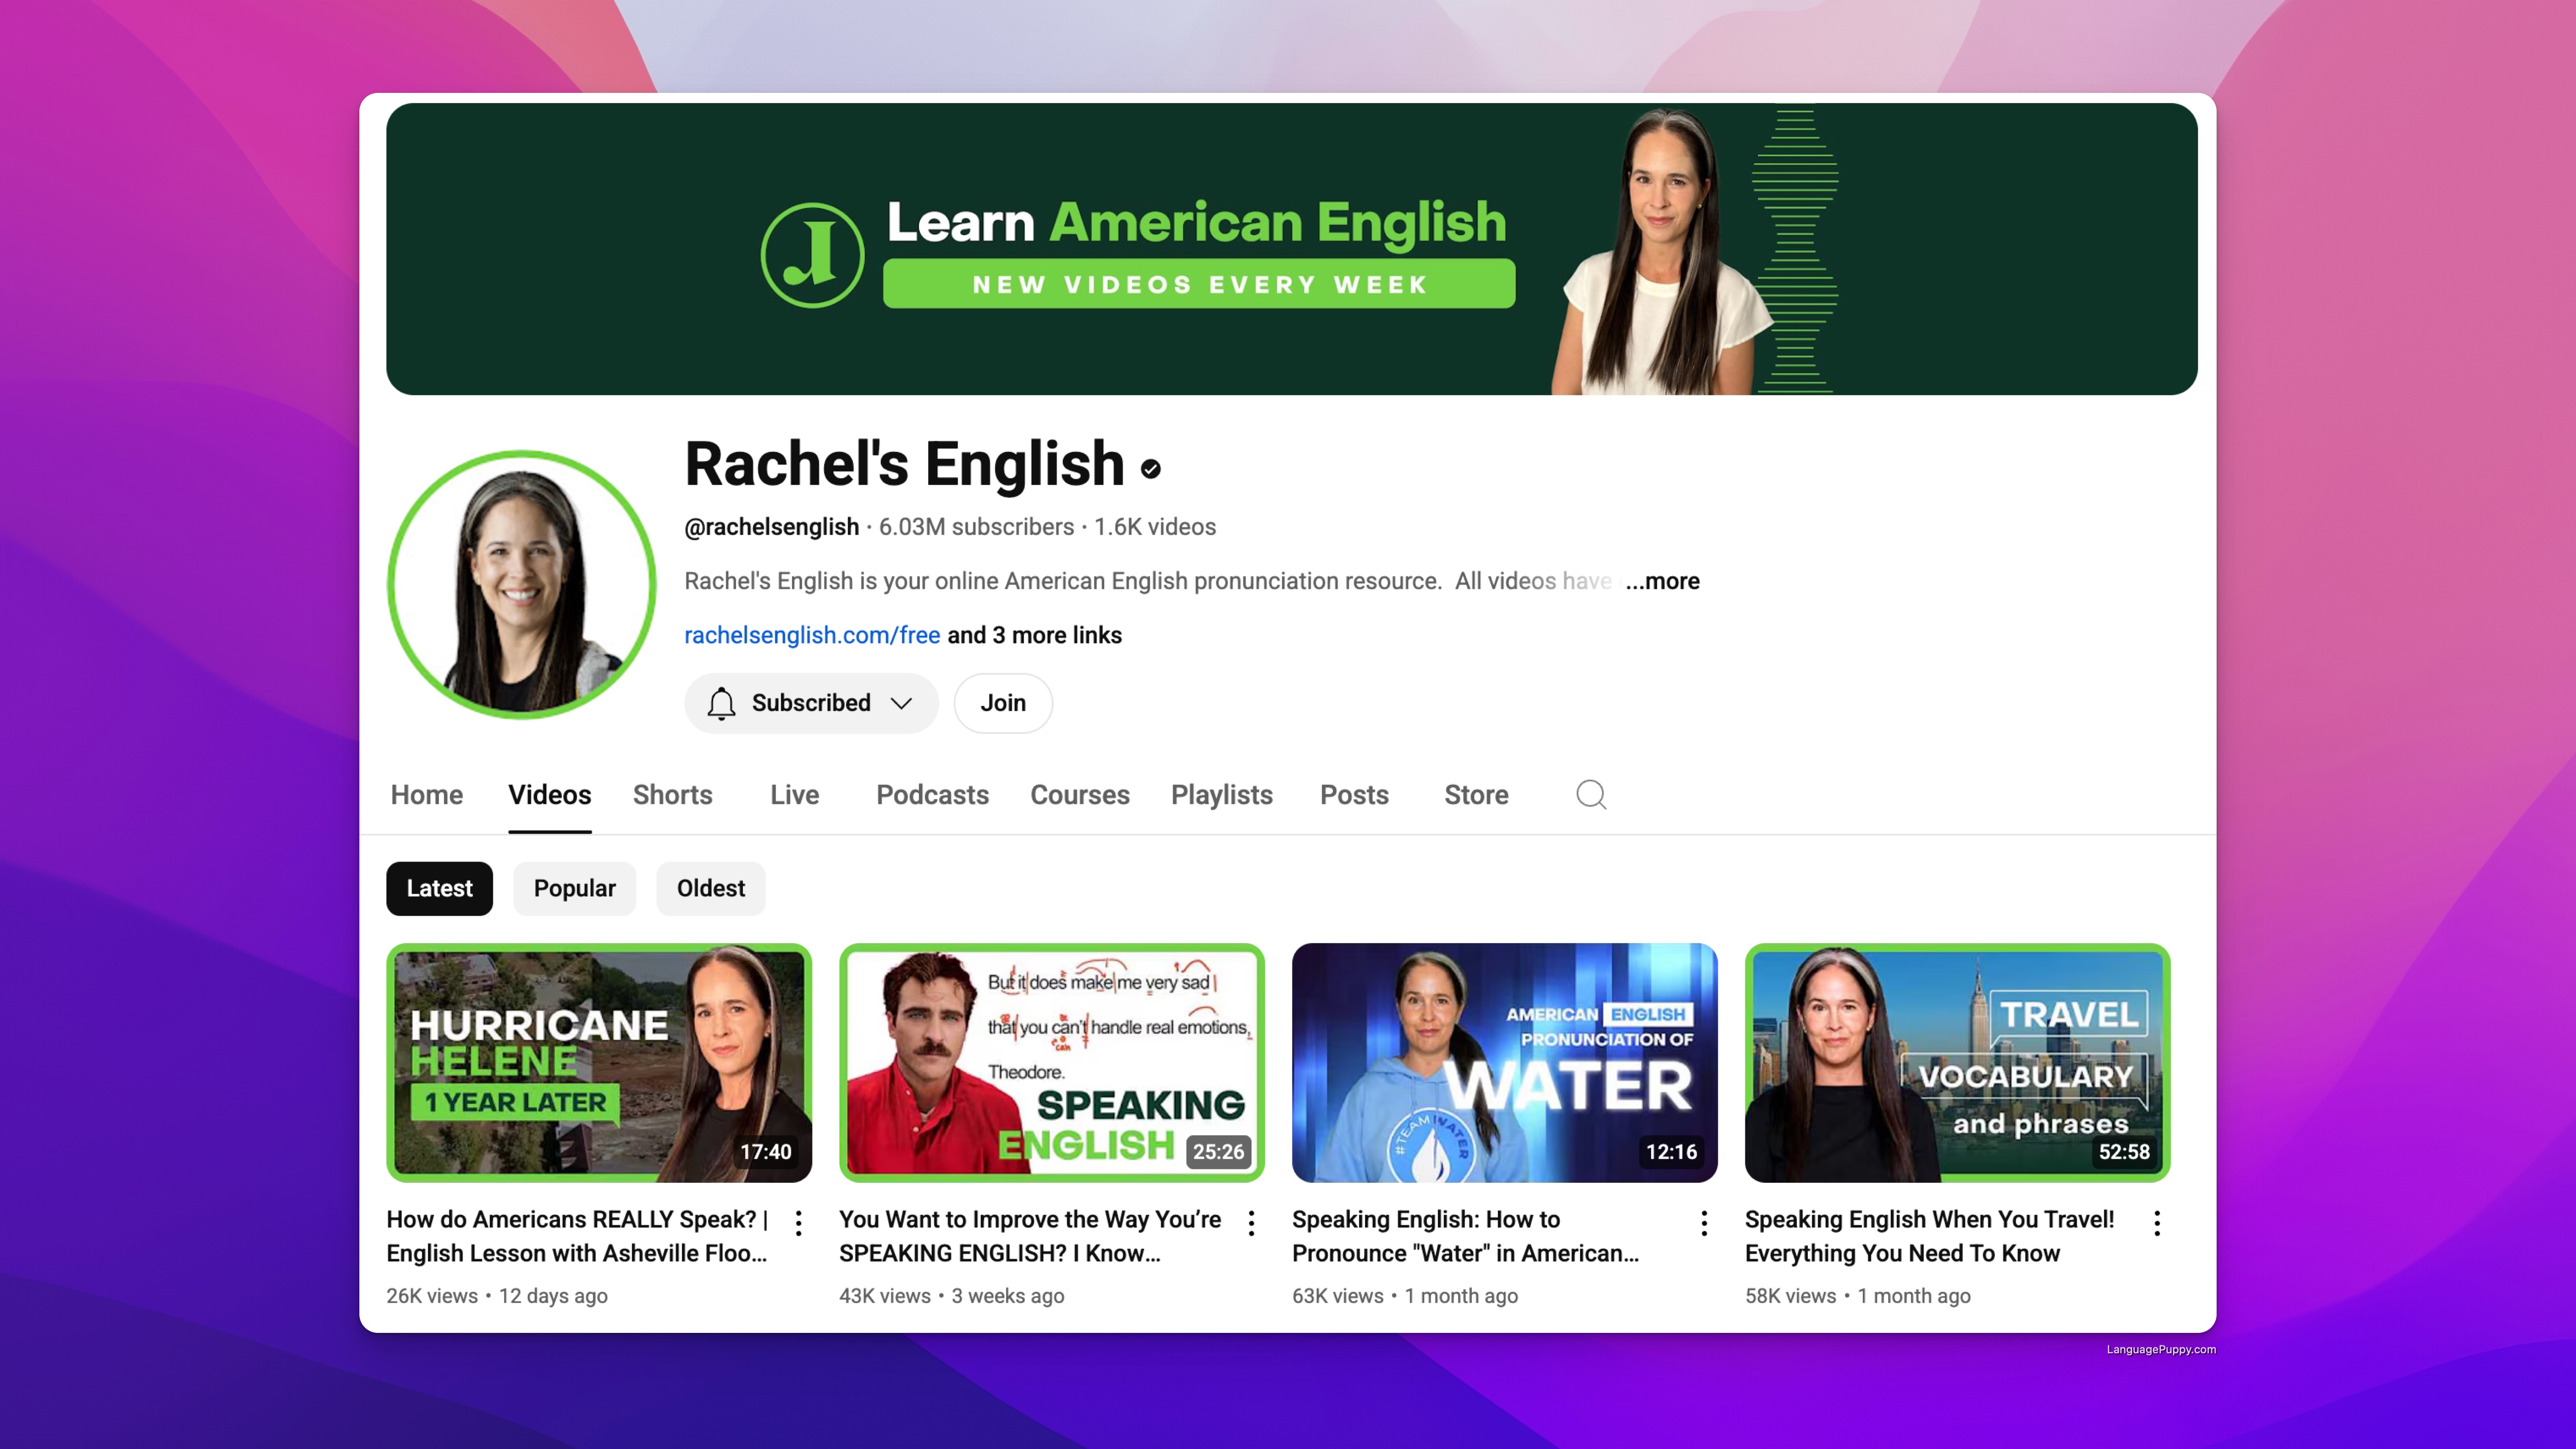
Task: Click the search icon in the channel tabs
Action: coord(1591,795)
